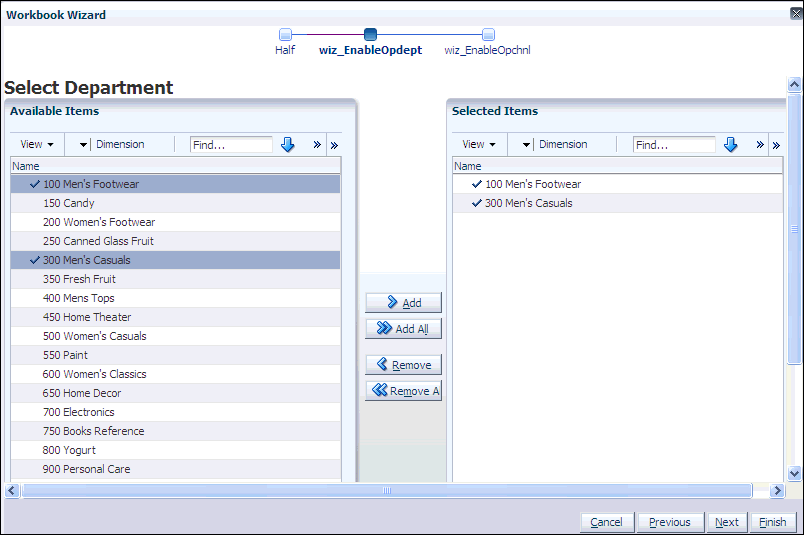
Task: Select 300 Men's Casuals in Available Items
Action: click(x=175, y=260)
